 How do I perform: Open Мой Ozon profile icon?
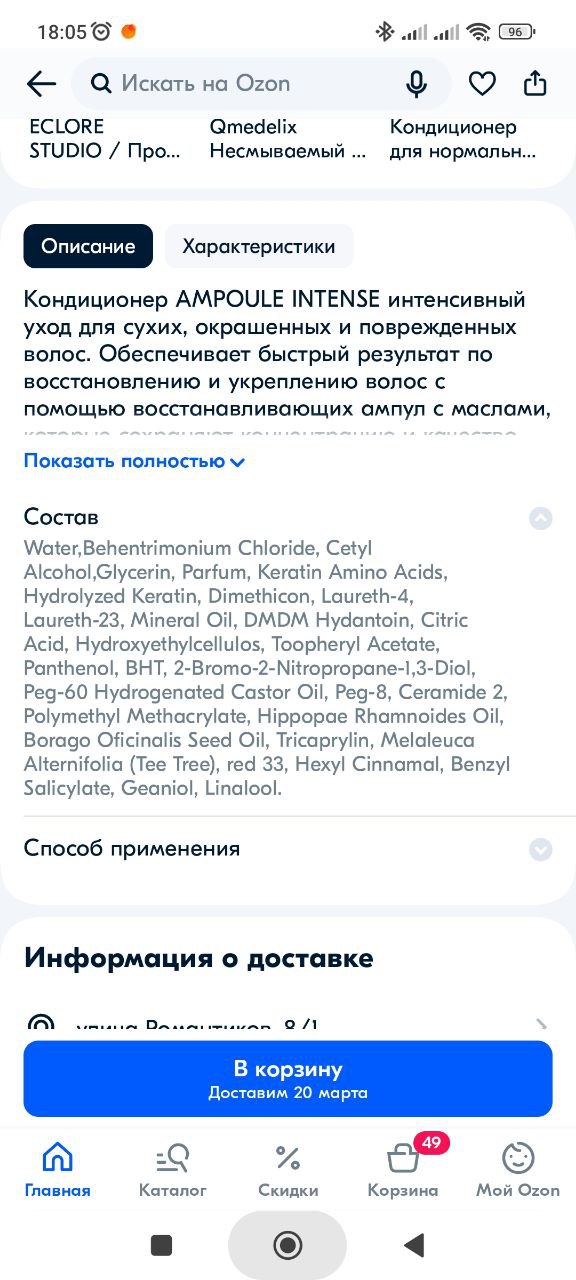tap(518, 1171)
